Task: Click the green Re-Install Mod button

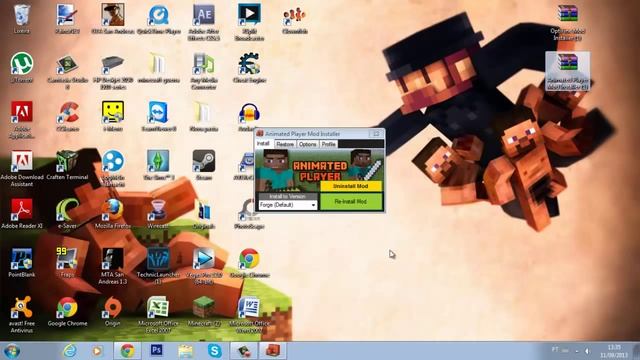Action: pos(351,202)
